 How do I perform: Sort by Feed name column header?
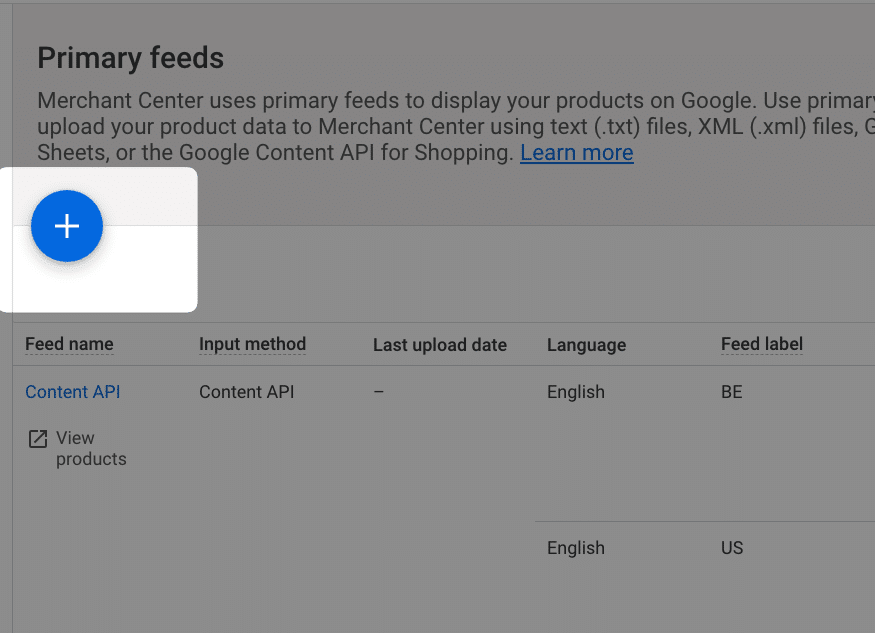69,344
